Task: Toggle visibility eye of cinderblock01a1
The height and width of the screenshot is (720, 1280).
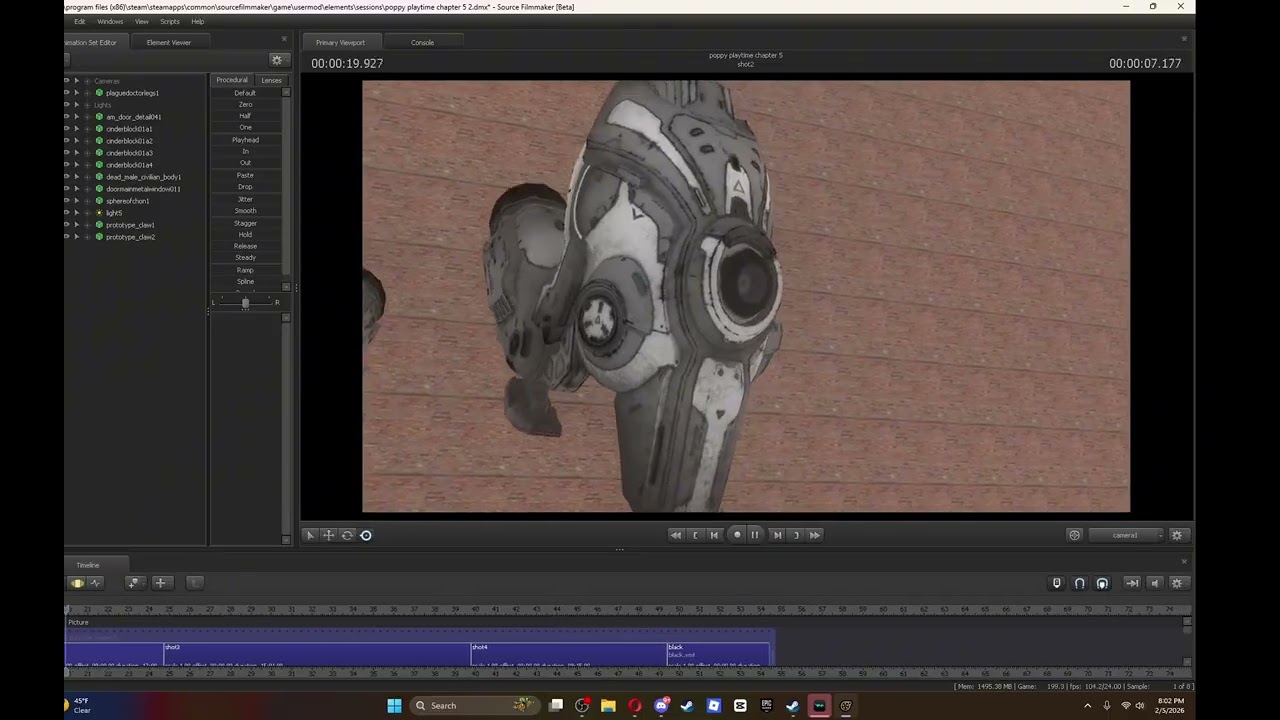Action: pos(67,129)
